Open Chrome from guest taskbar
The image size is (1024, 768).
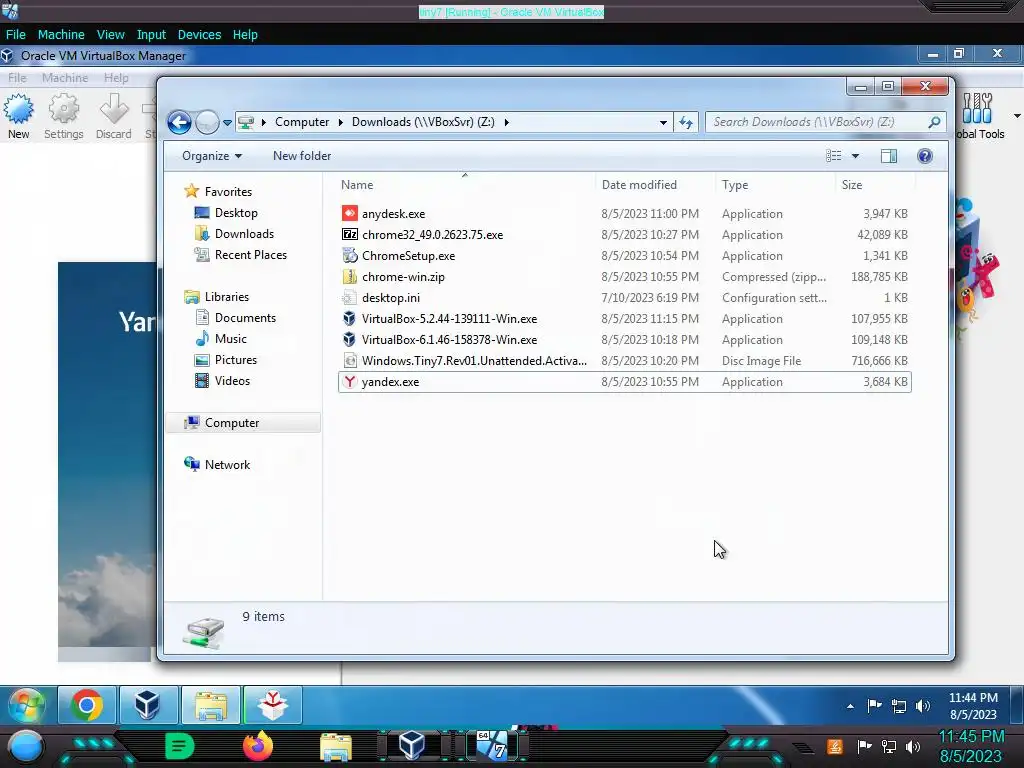[x=87, y=705]
